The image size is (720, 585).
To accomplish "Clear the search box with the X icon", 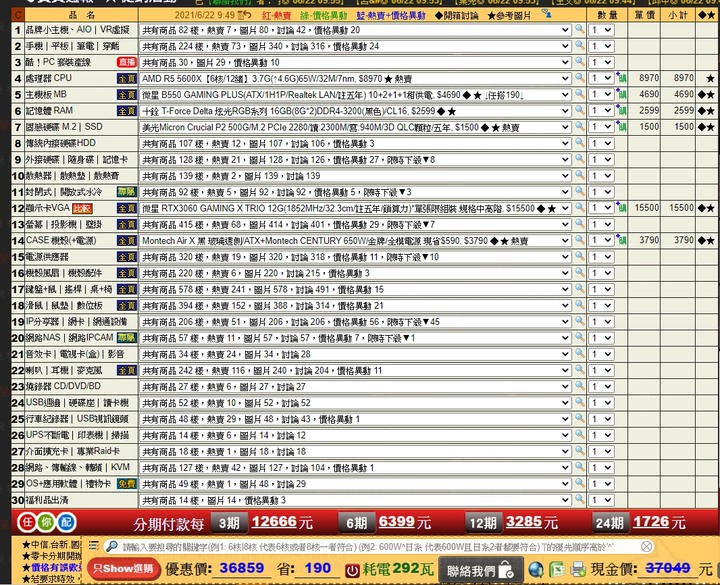I will (646, 546).
